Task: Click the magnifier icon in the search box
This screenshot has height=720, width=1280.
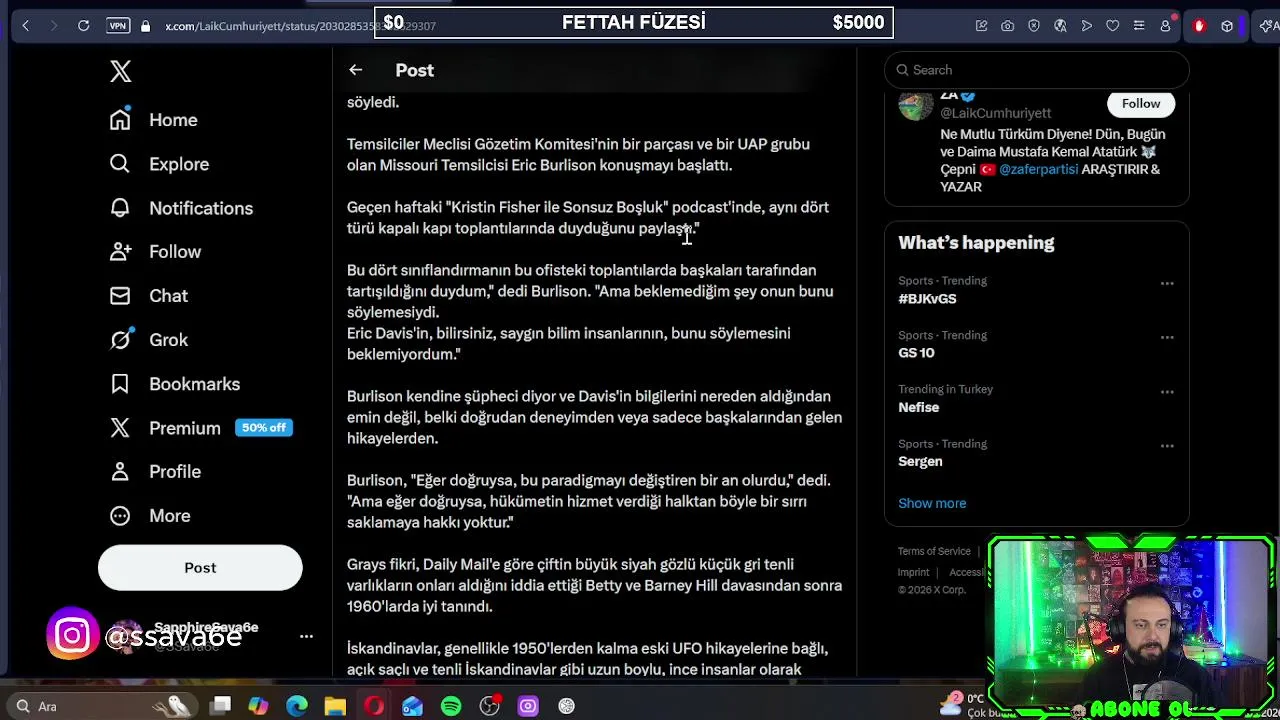Action: [x=903, y=70]
